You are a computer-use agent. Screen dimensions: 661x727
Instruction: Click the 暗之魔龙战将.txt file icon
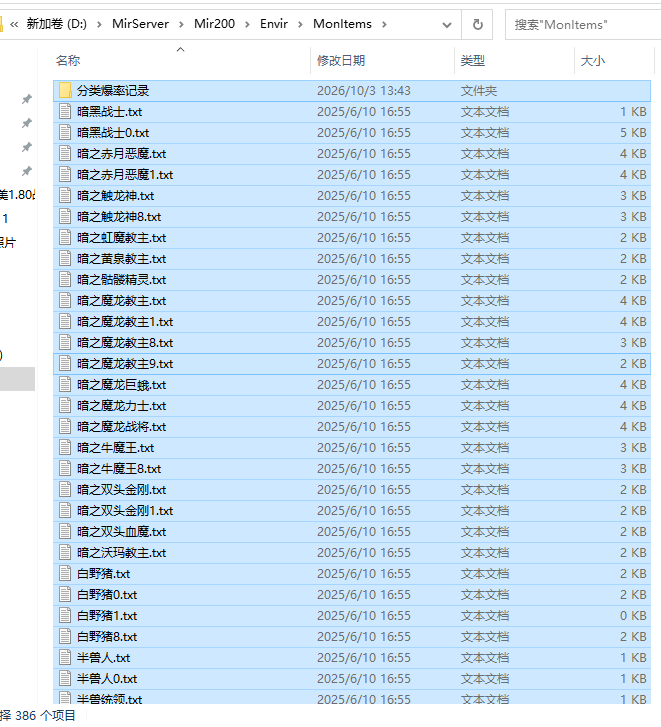coord(65,427)
